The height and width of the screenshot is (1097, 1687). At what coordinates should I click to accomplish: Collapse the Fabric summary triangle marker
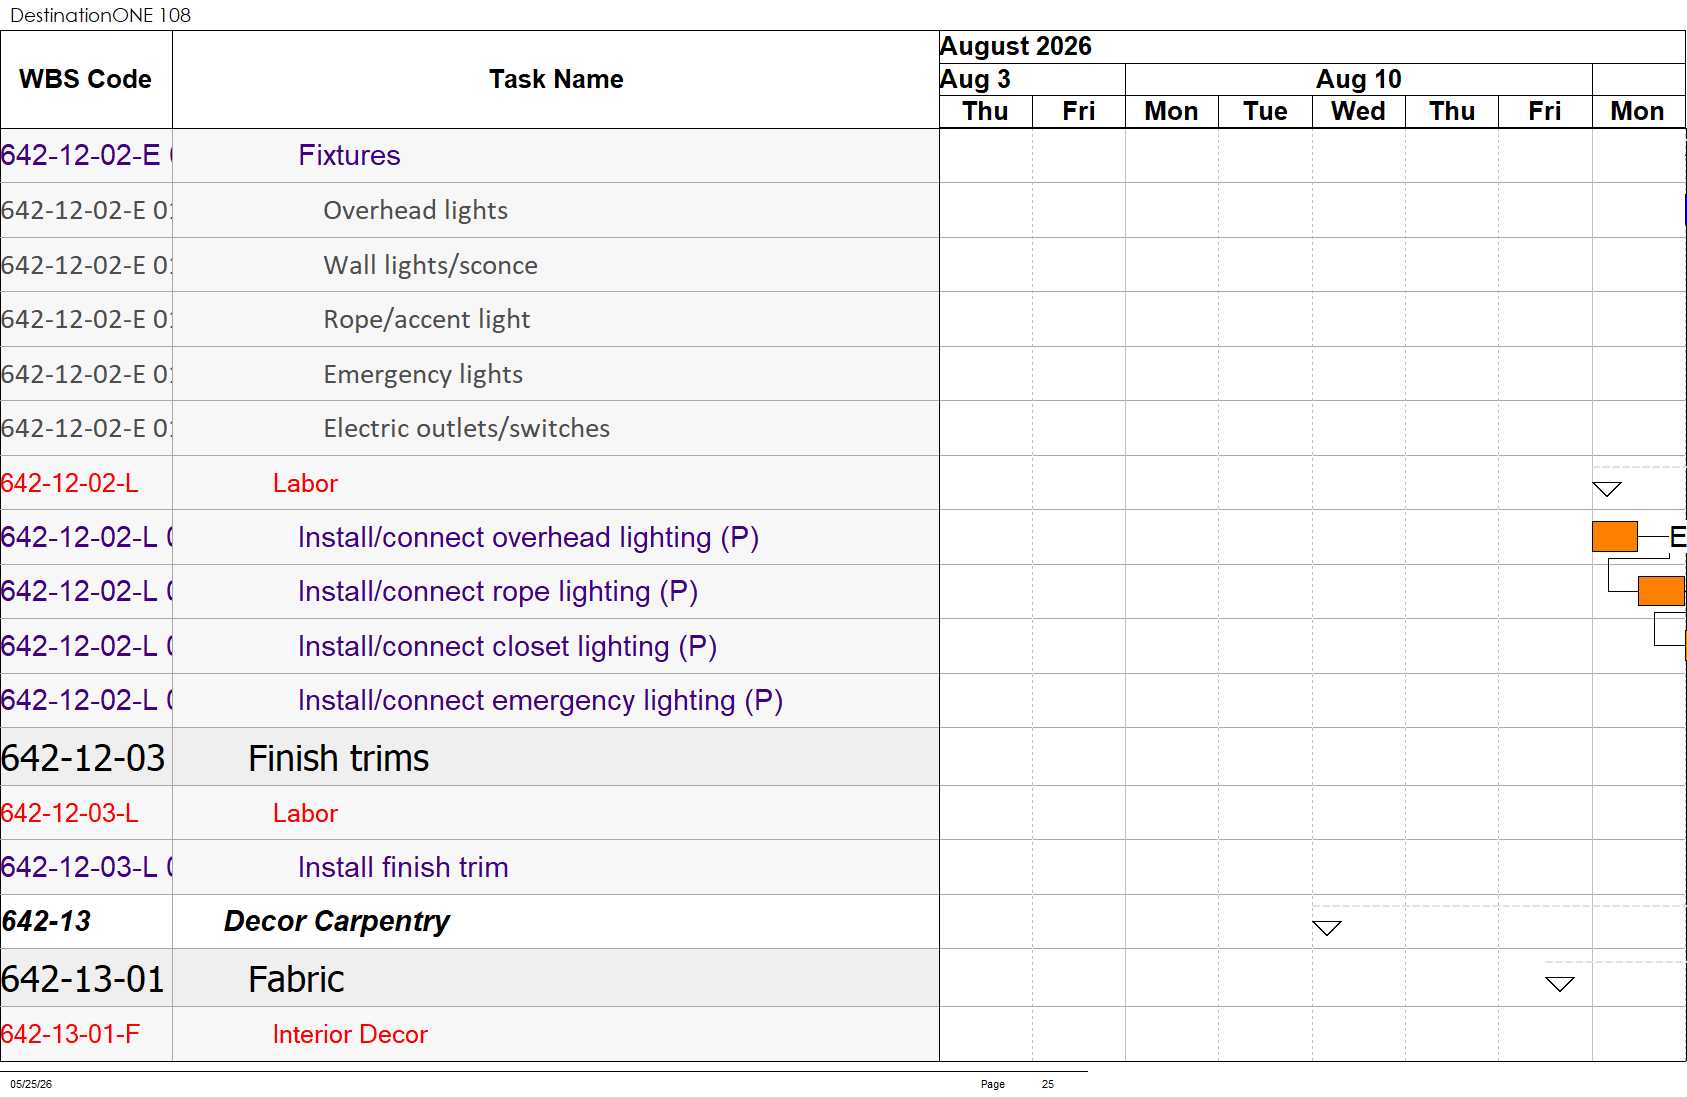tap(1560, 984)
